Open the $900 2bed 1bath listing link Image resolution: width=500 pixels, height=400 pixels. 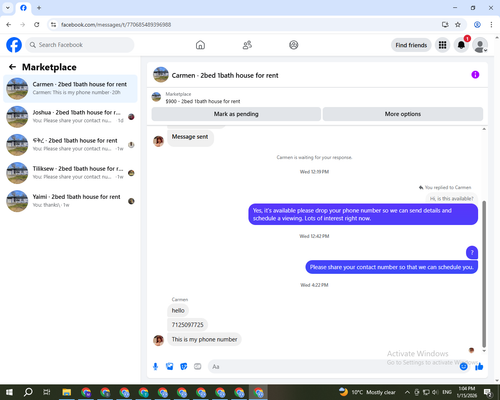(203, 101)
